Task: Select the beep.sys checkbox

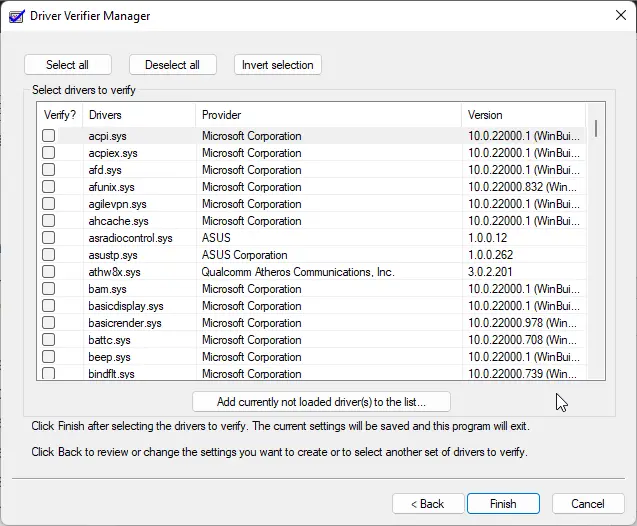Action: [x=48, y=357]
